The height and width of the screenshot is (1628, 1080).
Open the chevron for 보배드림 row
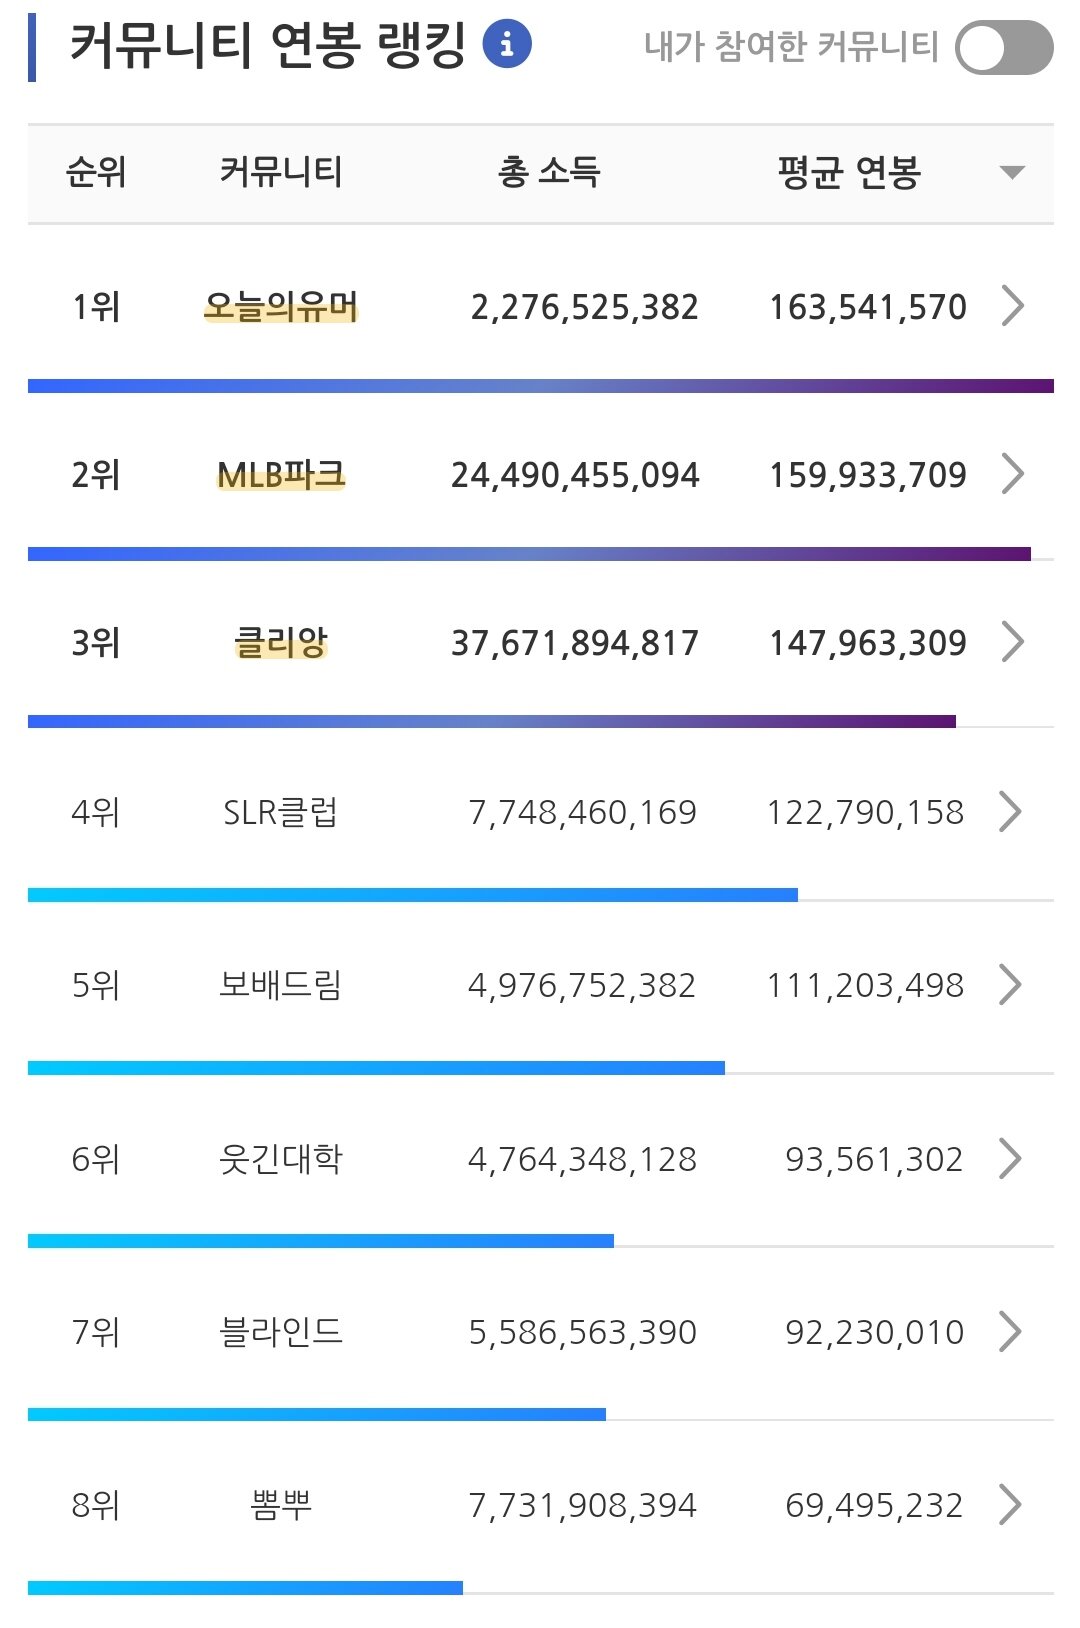click(1010, 985)
